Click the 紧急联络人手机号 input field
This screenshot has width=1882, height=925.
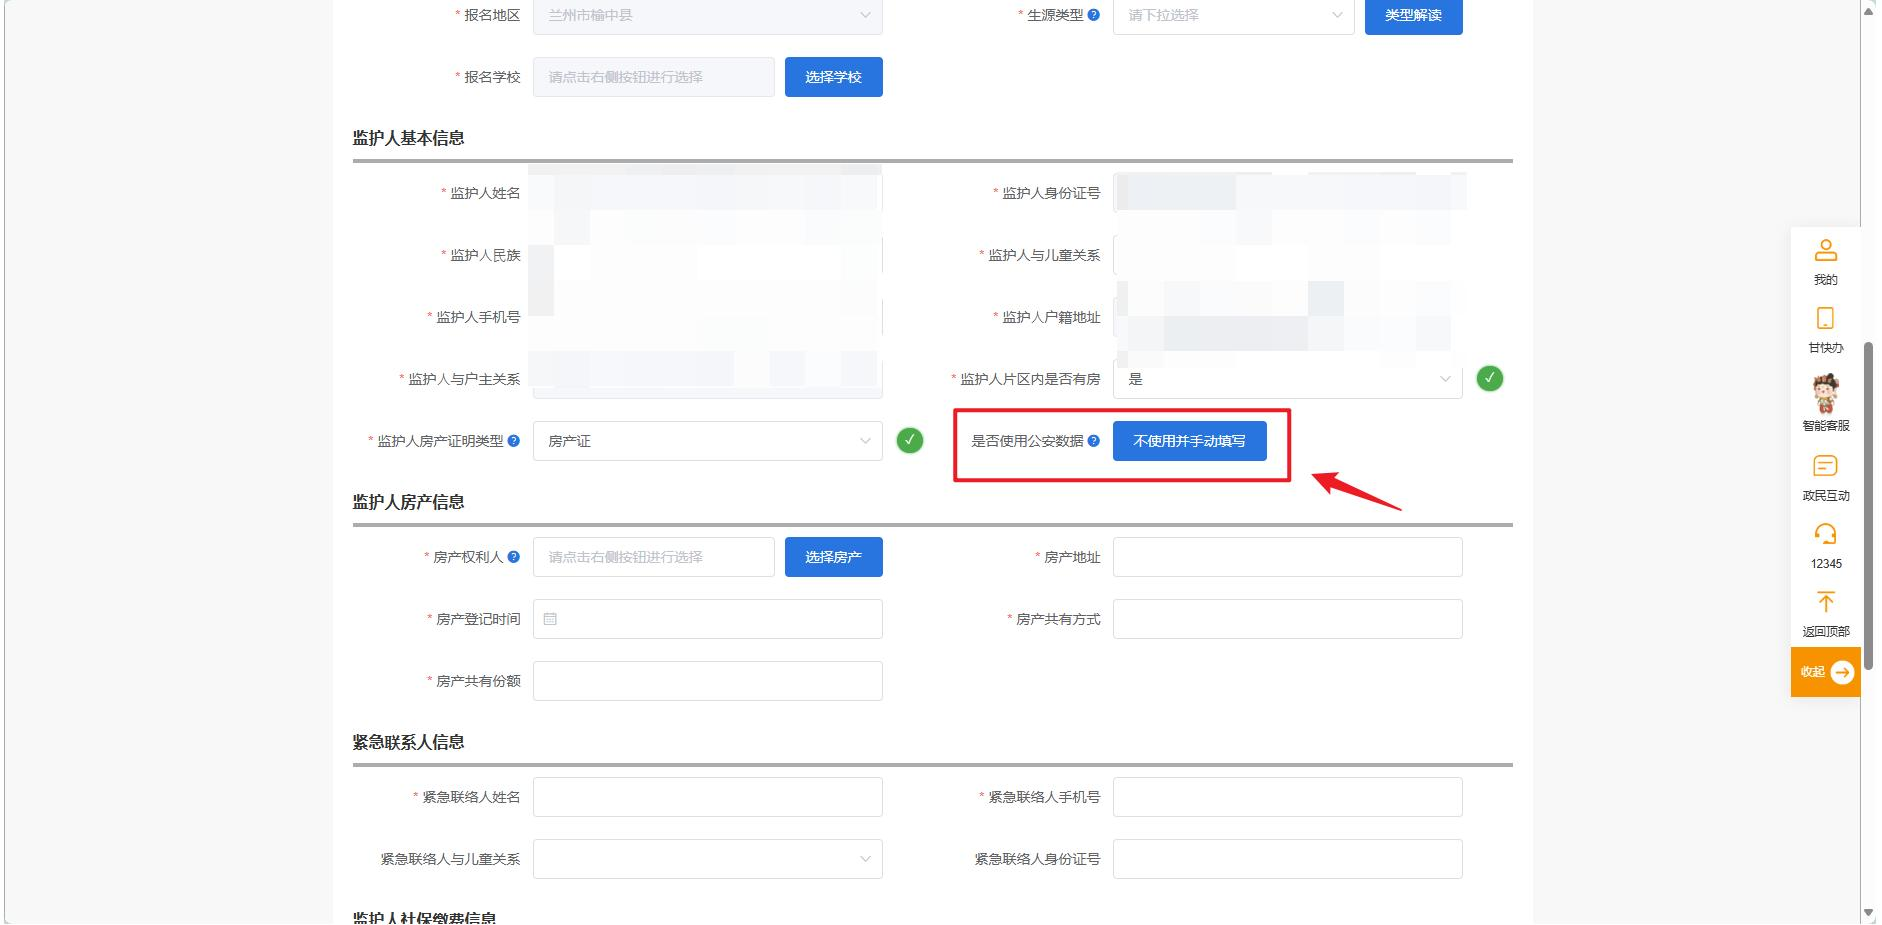click(x=1288, y=797)
